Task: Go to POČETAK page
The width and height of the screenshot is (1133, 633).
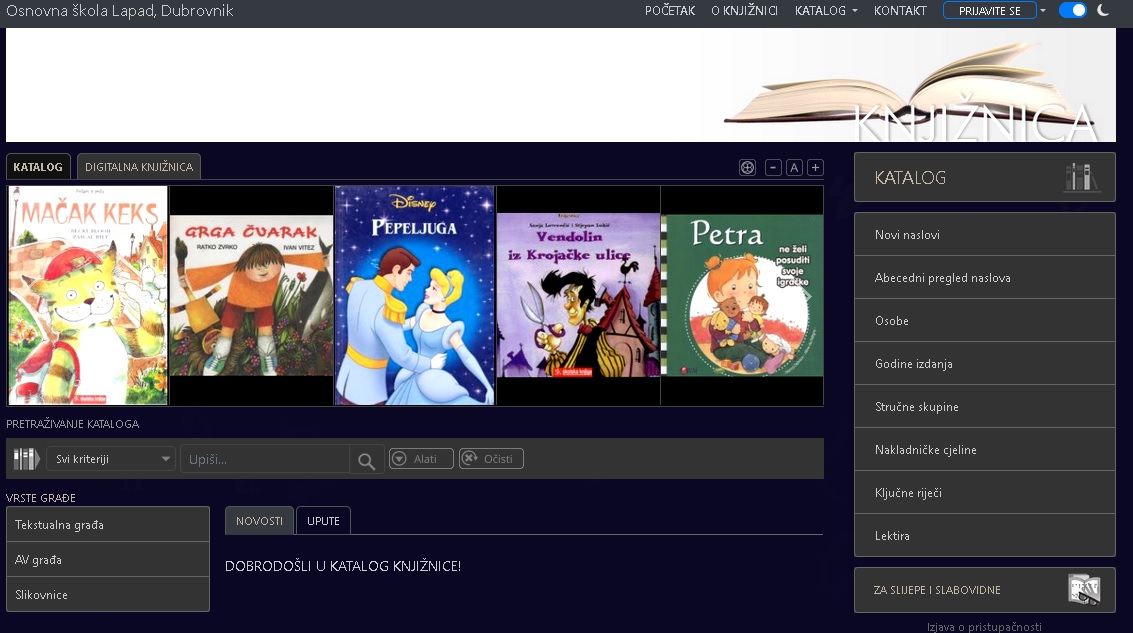Action: click(670, 11)
